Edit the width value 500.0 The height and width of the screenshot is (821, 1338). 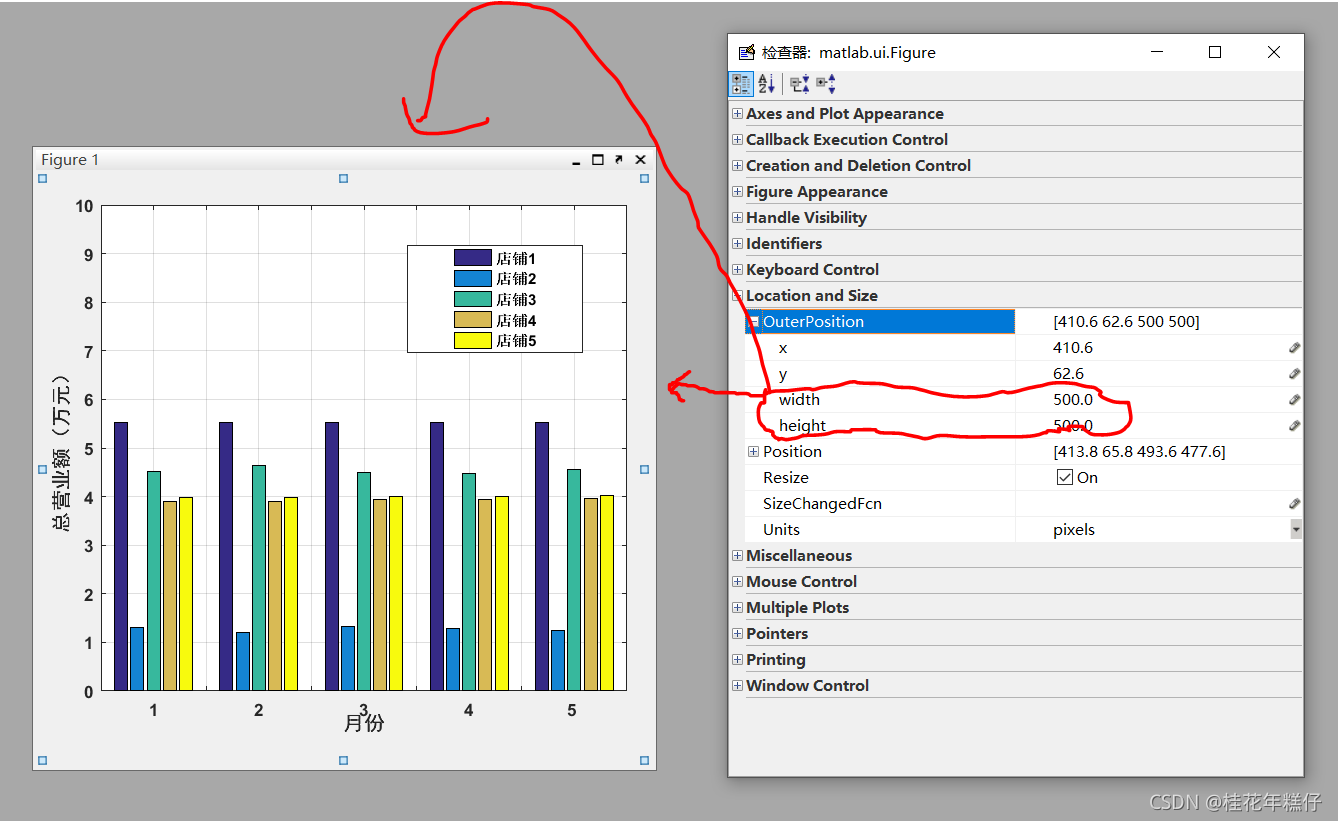(x=1073, y=400)
